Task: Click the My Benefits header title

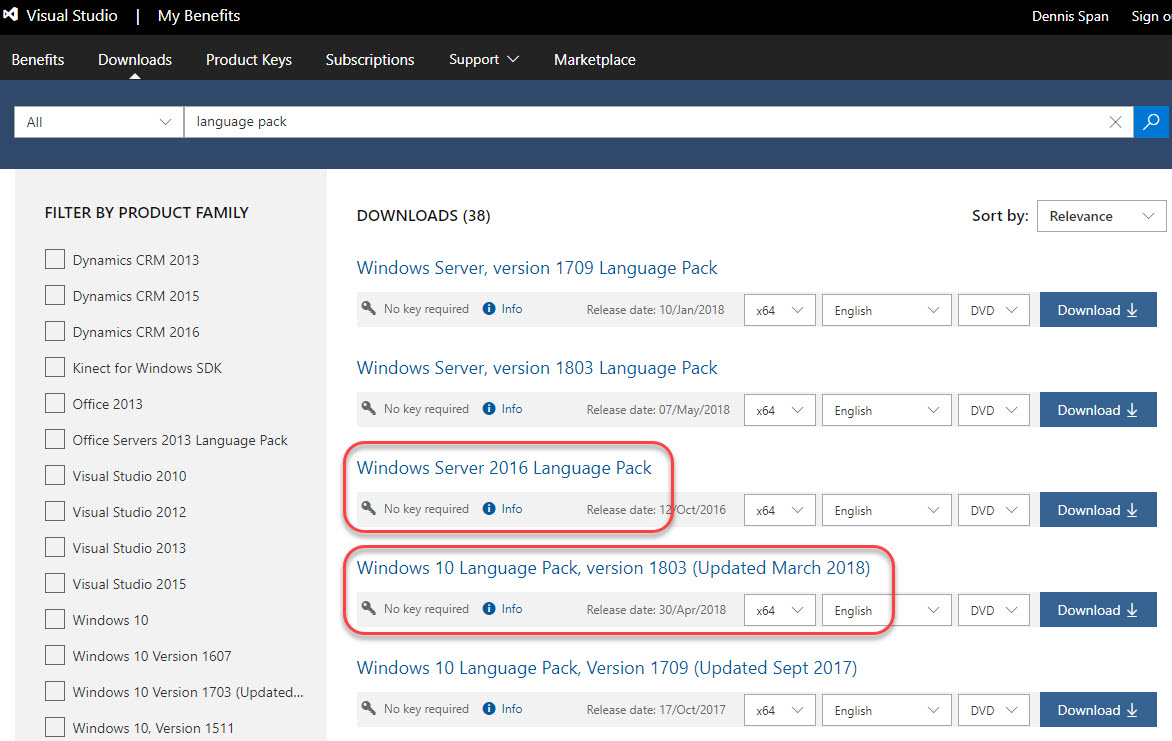Action: (199, 16)
